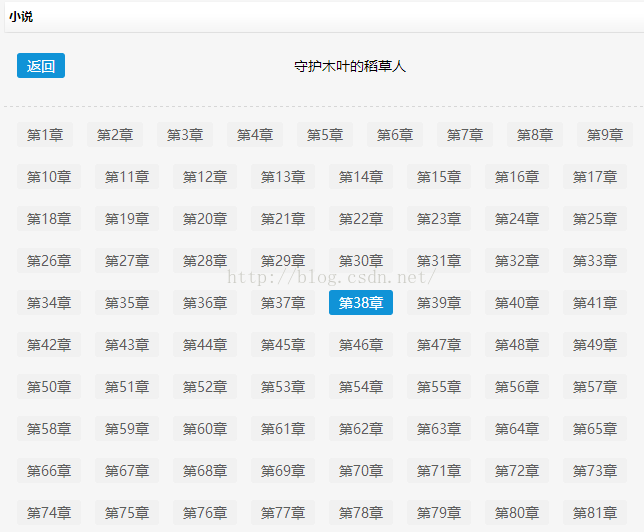Go to chapter 第14章
The width and height of the screenshot is (644, 532).
tap(361, 177)
